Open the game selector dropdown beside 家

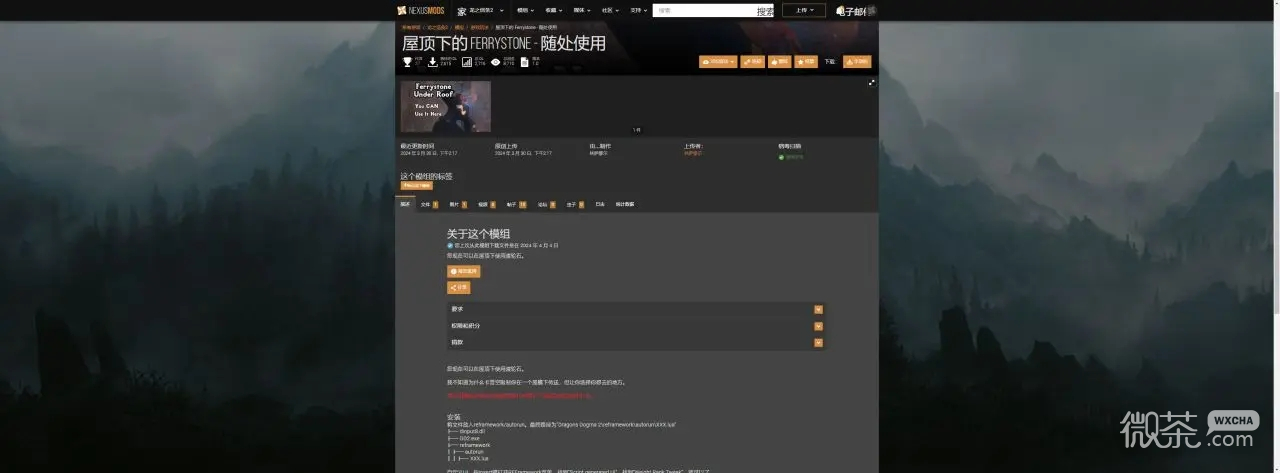(487, 10)
